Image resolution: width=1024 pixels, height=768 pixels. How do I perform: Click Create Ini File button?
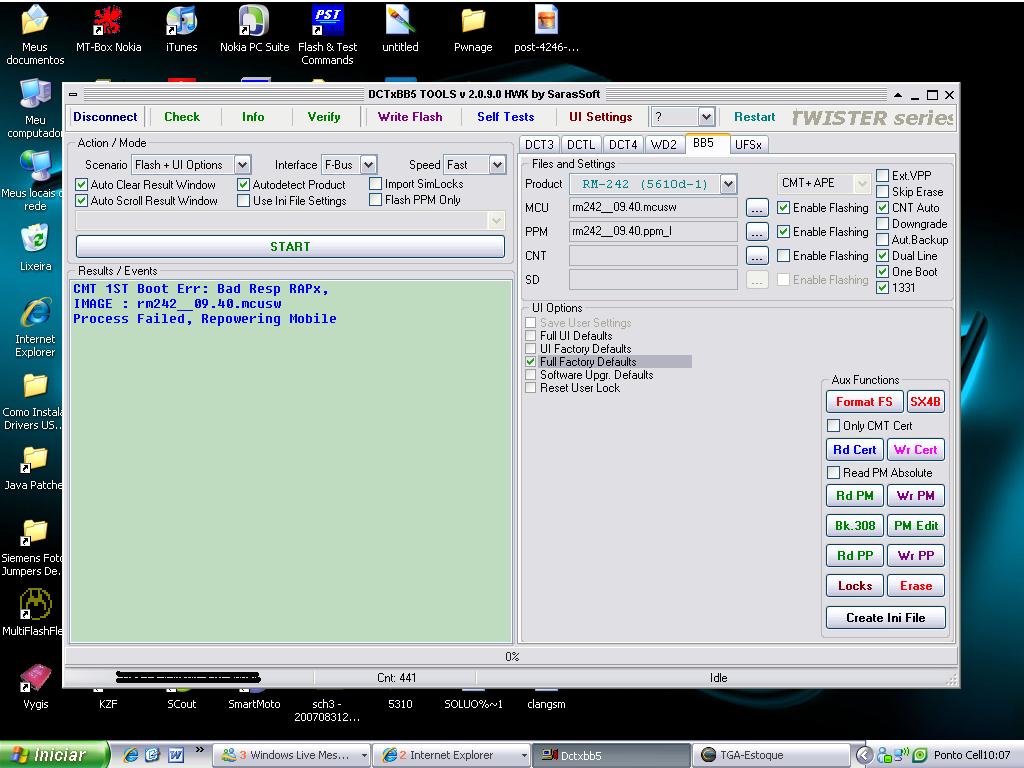pos(886,618)
